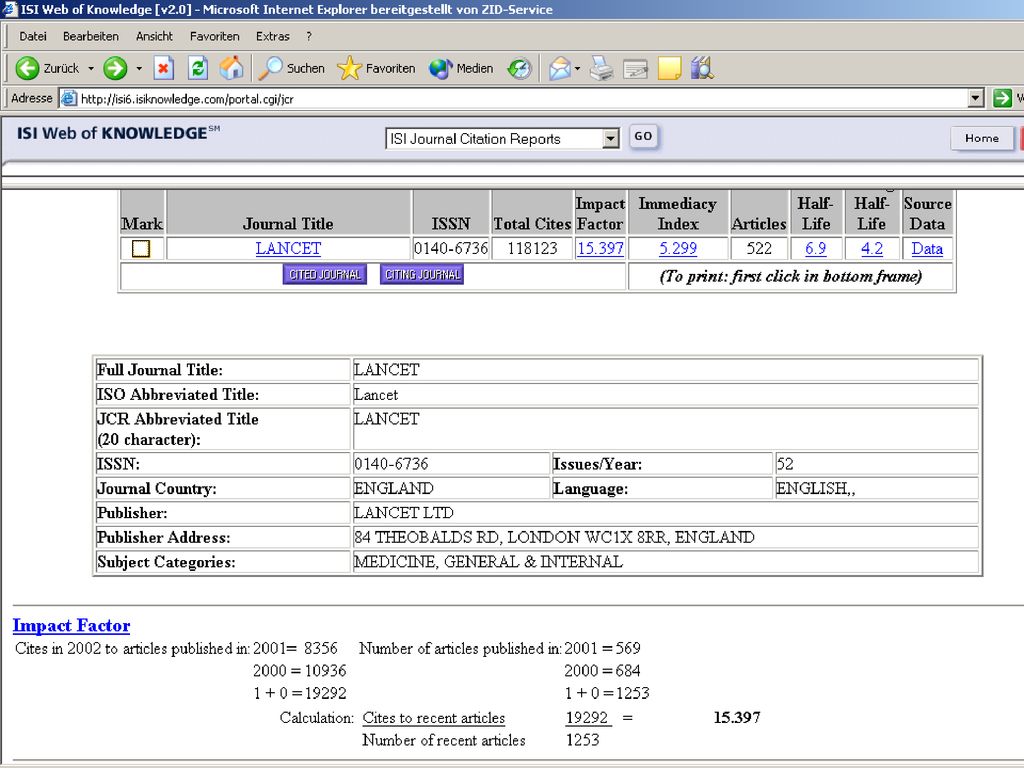
Task: Click the Mail envelope toolbar icon
Action: (560, 68)
